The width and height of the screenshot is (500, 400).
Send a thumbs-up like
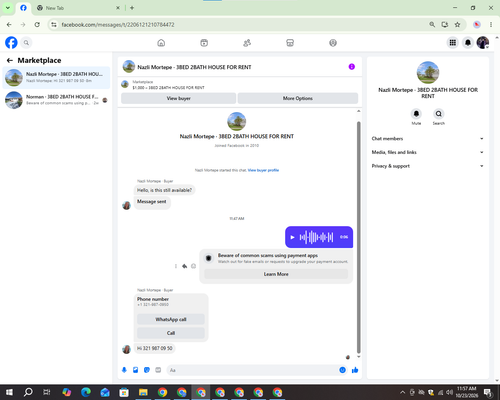pos(355,370)
